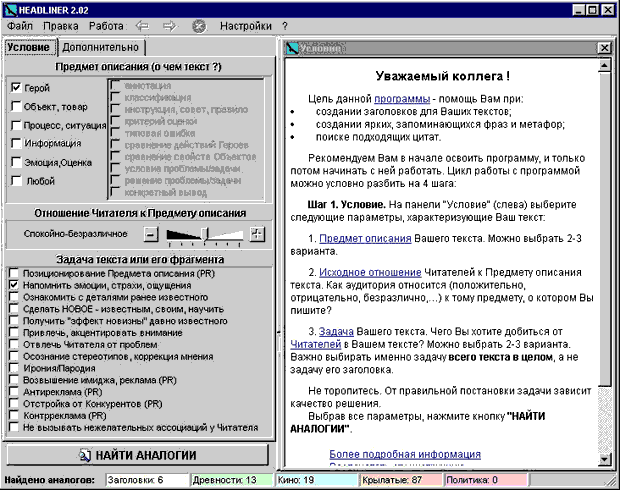
Task: Open the Задача link
Action: coord(336,331)
